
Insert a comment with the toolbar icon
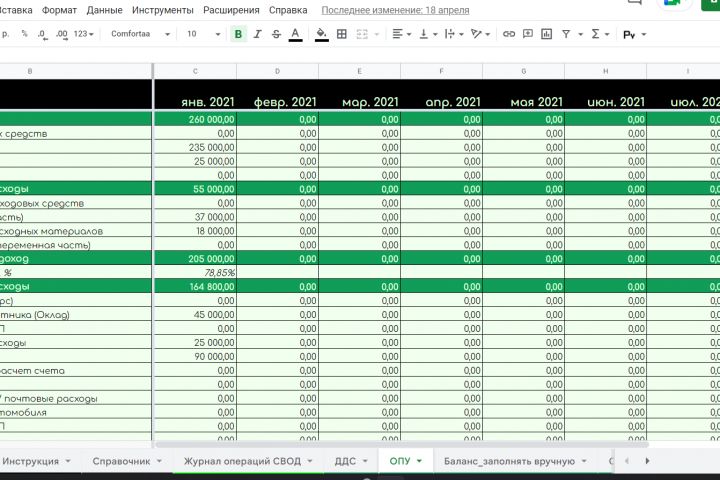coord(528,34)
